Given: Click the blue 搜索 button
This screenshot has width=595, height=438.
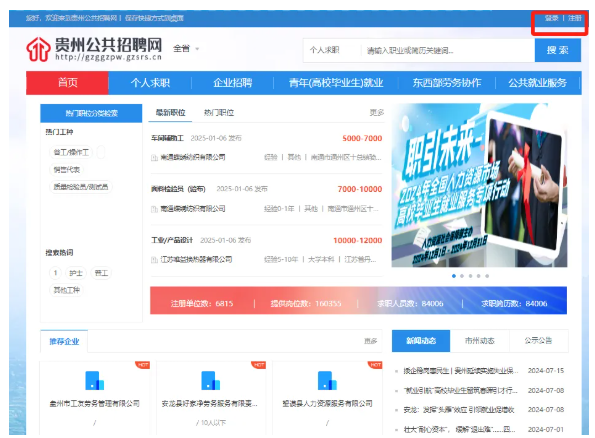Looking at the screenshot, I should pos(557,50).
